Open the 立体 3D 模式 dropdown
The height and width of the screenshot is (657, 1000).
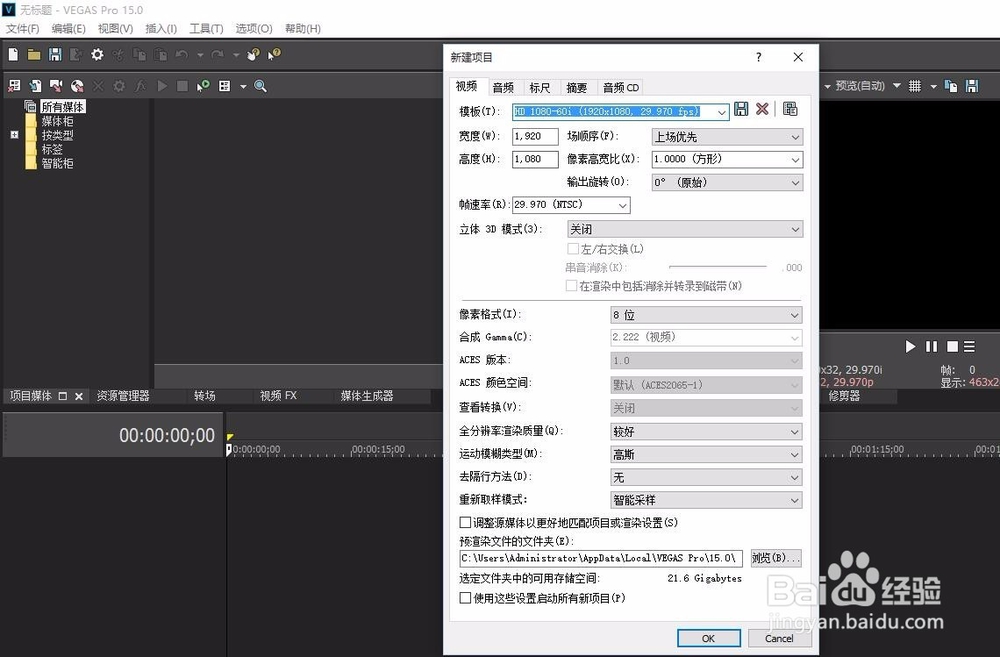coord(685,229)
